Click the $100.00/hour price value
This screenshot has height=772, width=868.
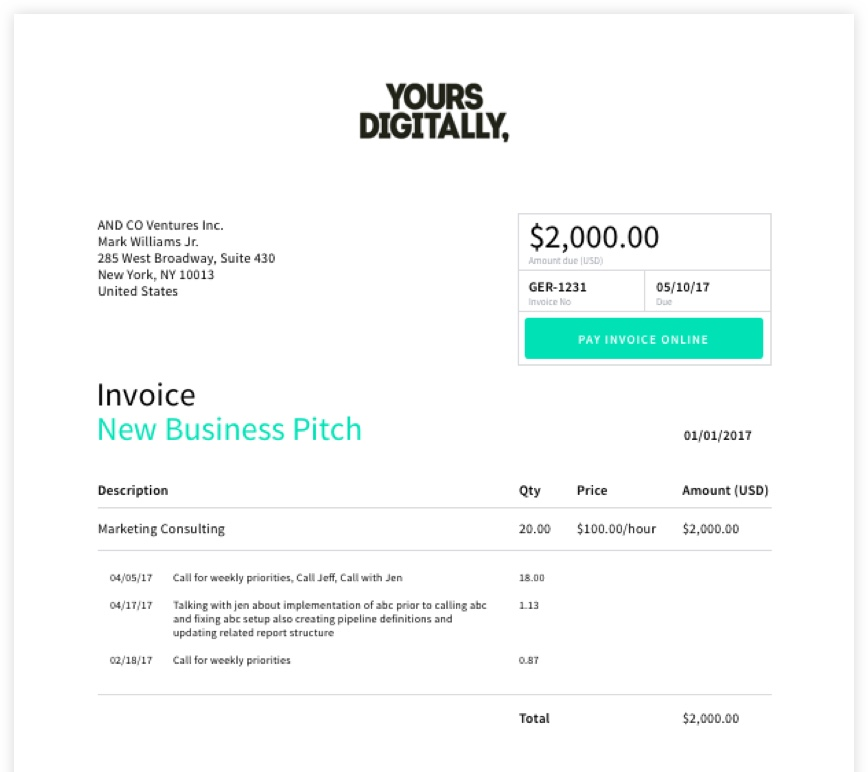click(616, 529)
